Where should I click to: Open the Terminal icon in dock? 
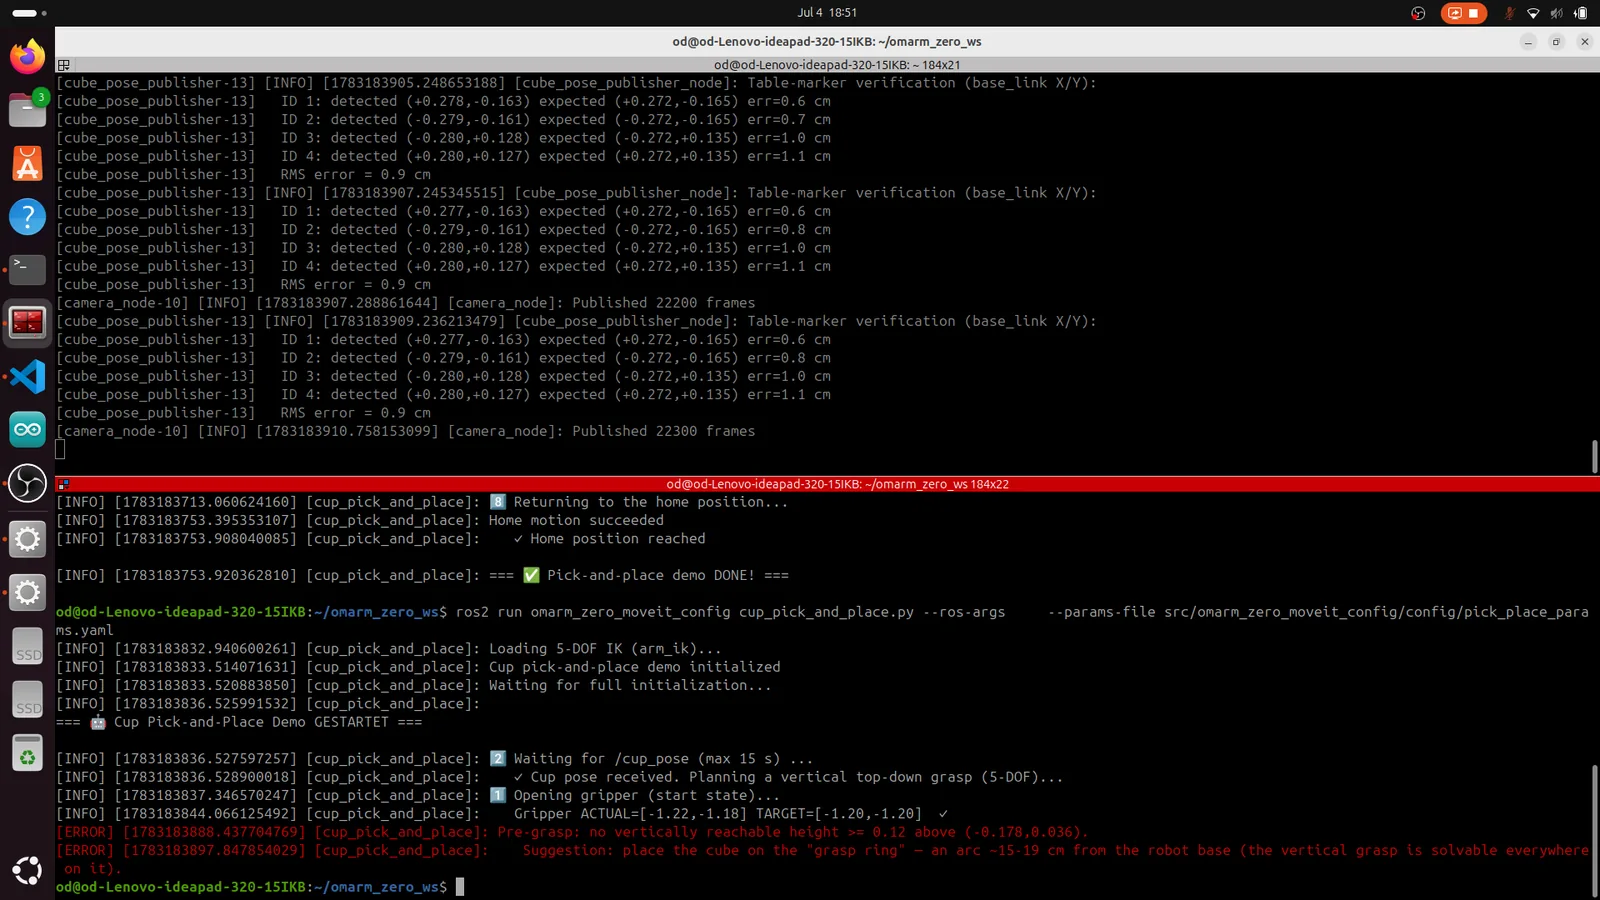click(27, 269)
